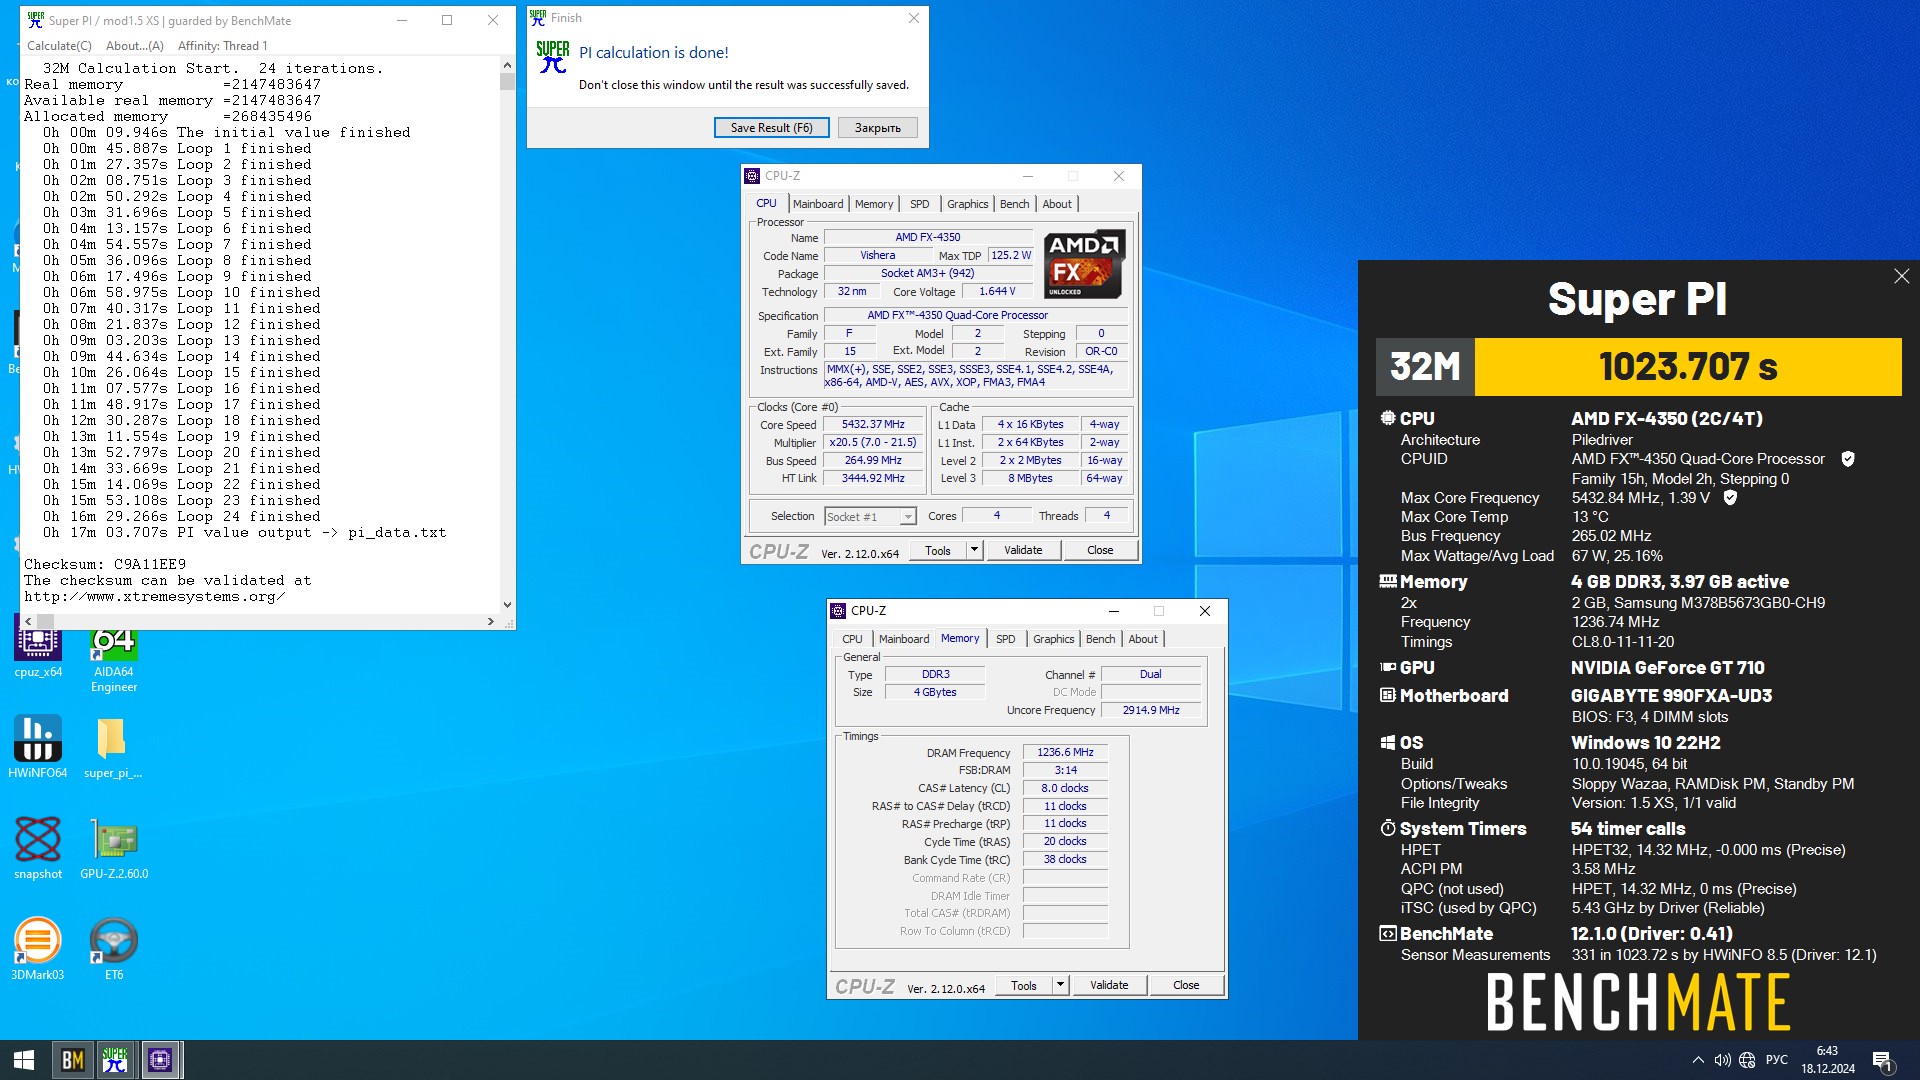Click Super PI horizontal scrollbar left arrow

28,621
